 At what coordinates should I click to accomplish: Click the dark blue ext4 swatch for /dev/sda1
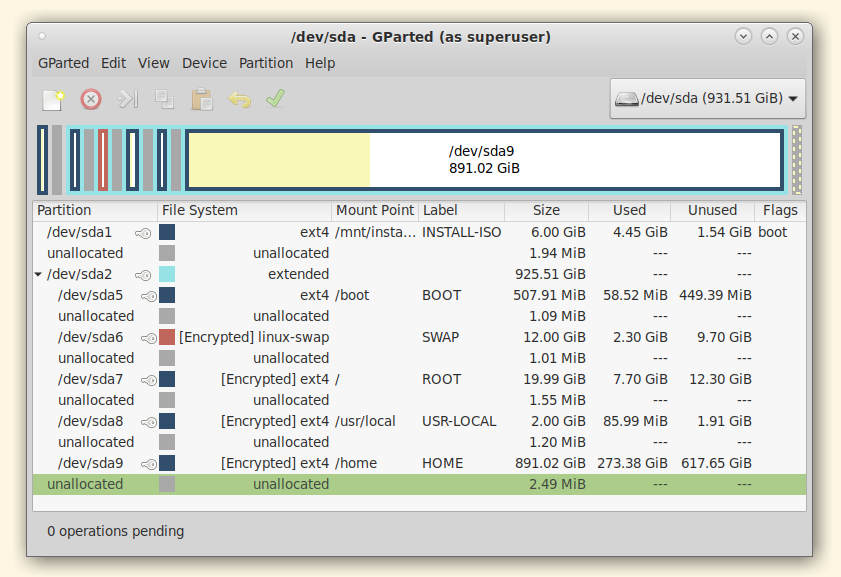point(167,232)
